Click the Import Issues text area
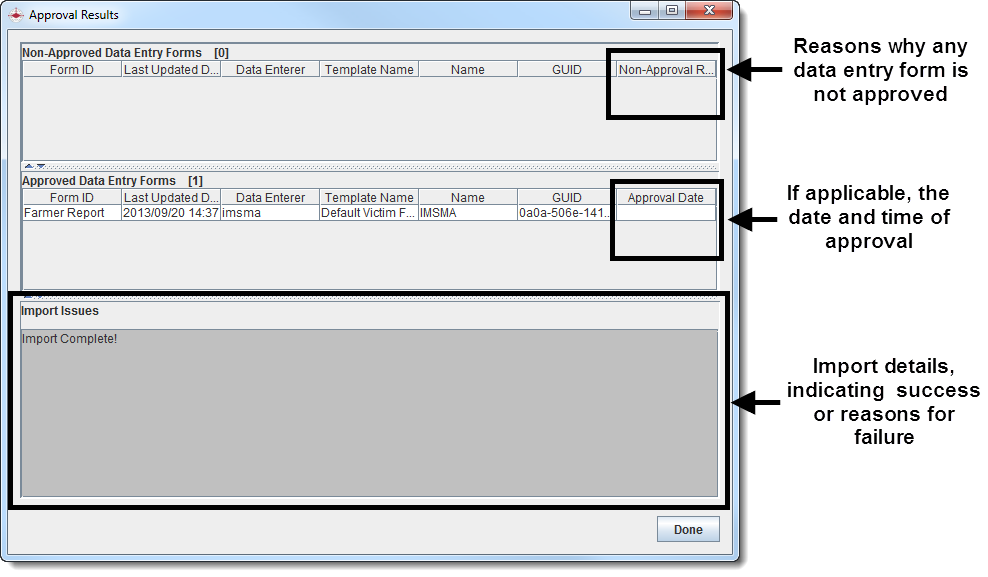988x577 pixels. click(x=369, y=412)
